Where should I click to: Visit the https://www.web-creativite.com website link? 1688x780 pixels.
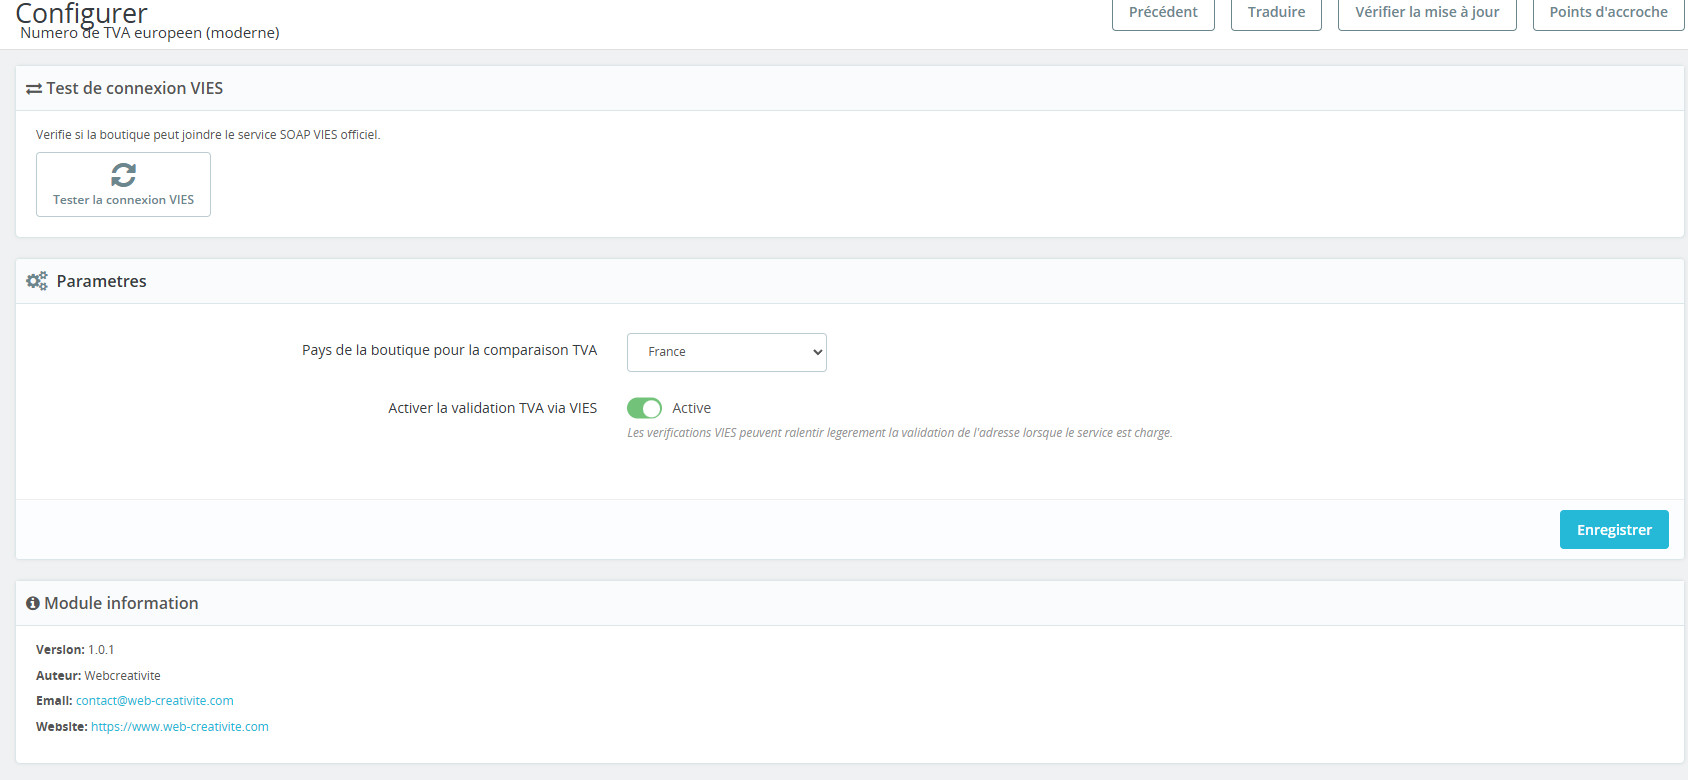(180, 727)
